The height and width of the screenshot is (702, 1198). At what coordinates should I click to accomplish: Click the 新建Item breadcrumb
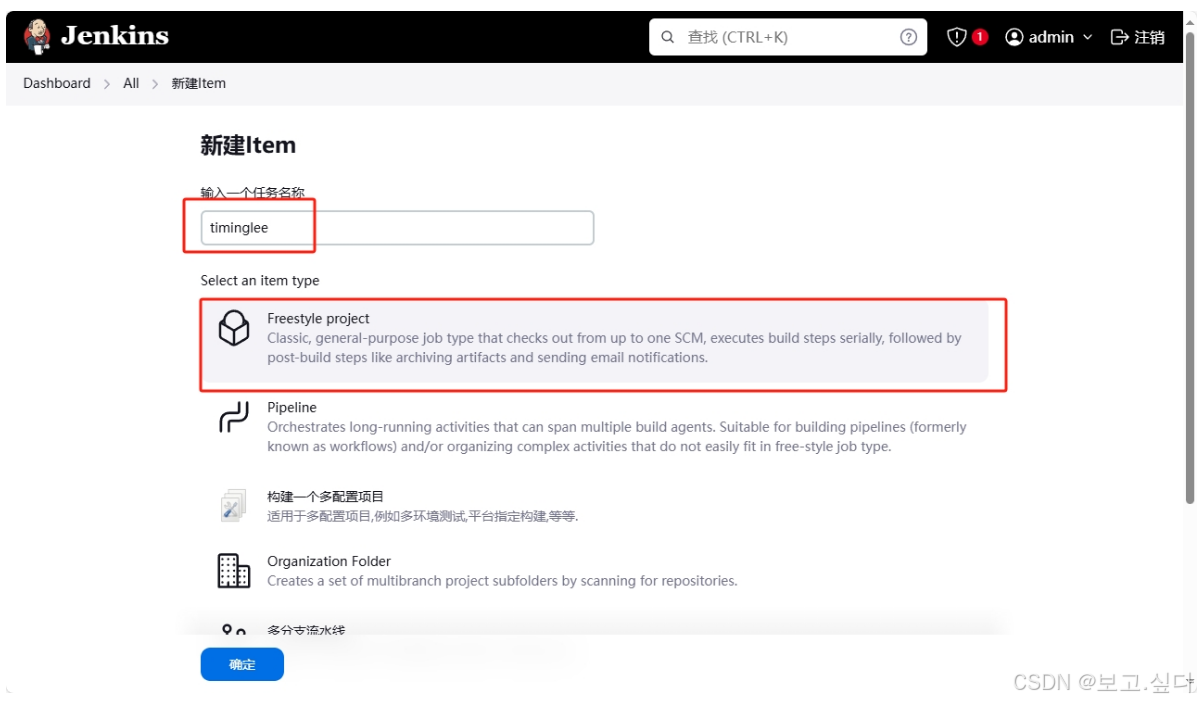tap(199, 83)
